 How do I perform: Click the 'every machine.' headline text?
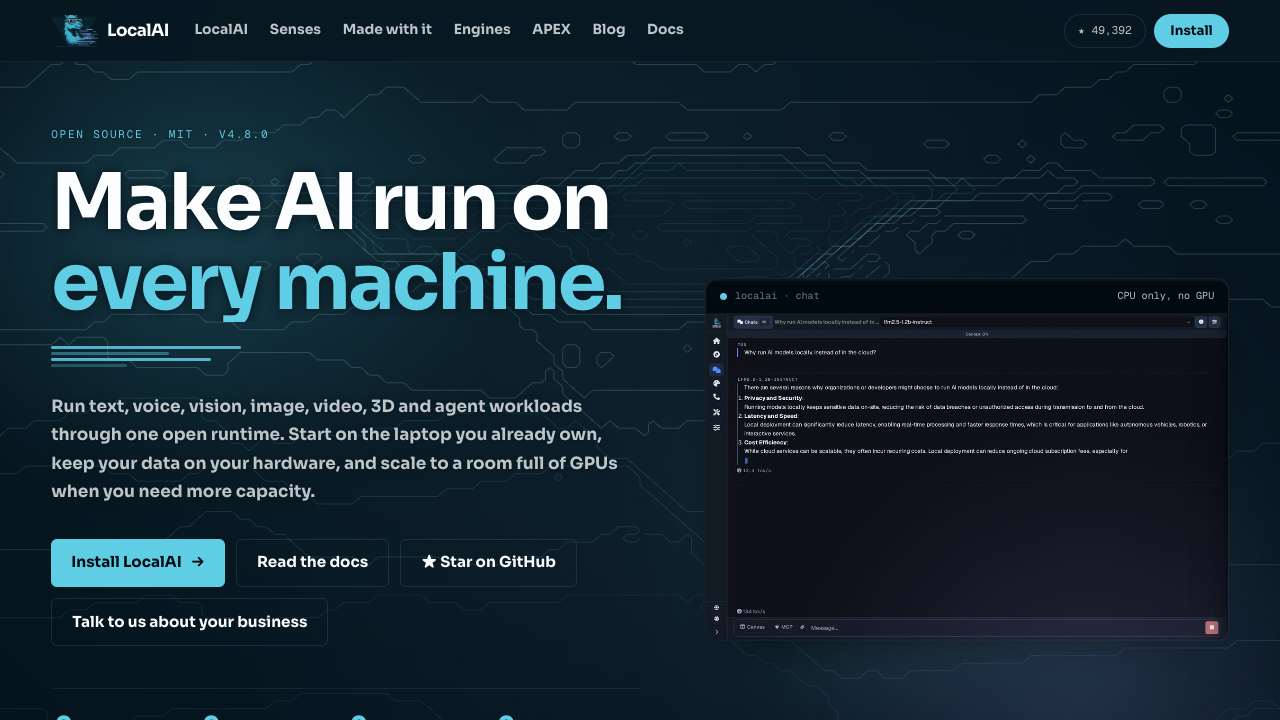(x=337, y=283)
